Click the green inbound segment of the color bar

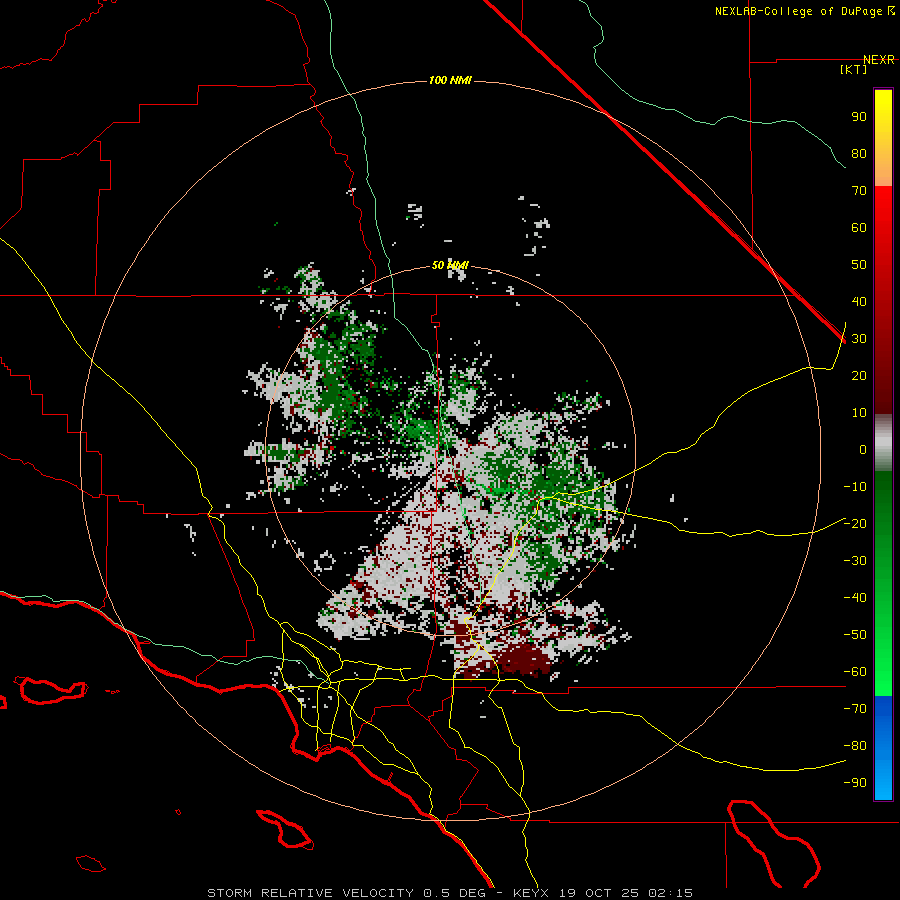point(883,583)
